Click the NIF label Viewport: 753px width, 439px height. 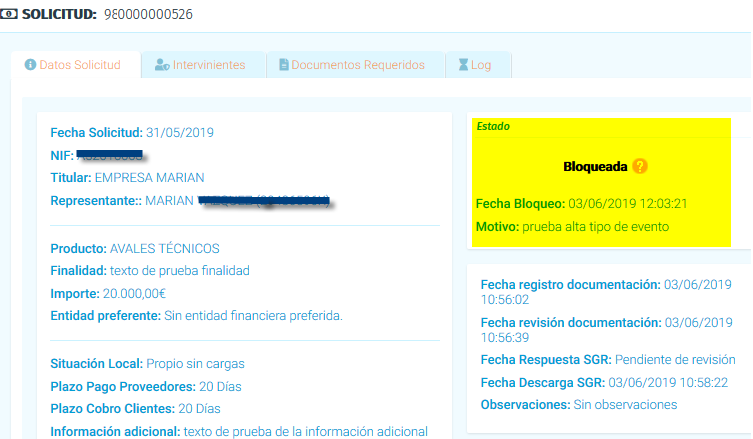click(62, 156)
